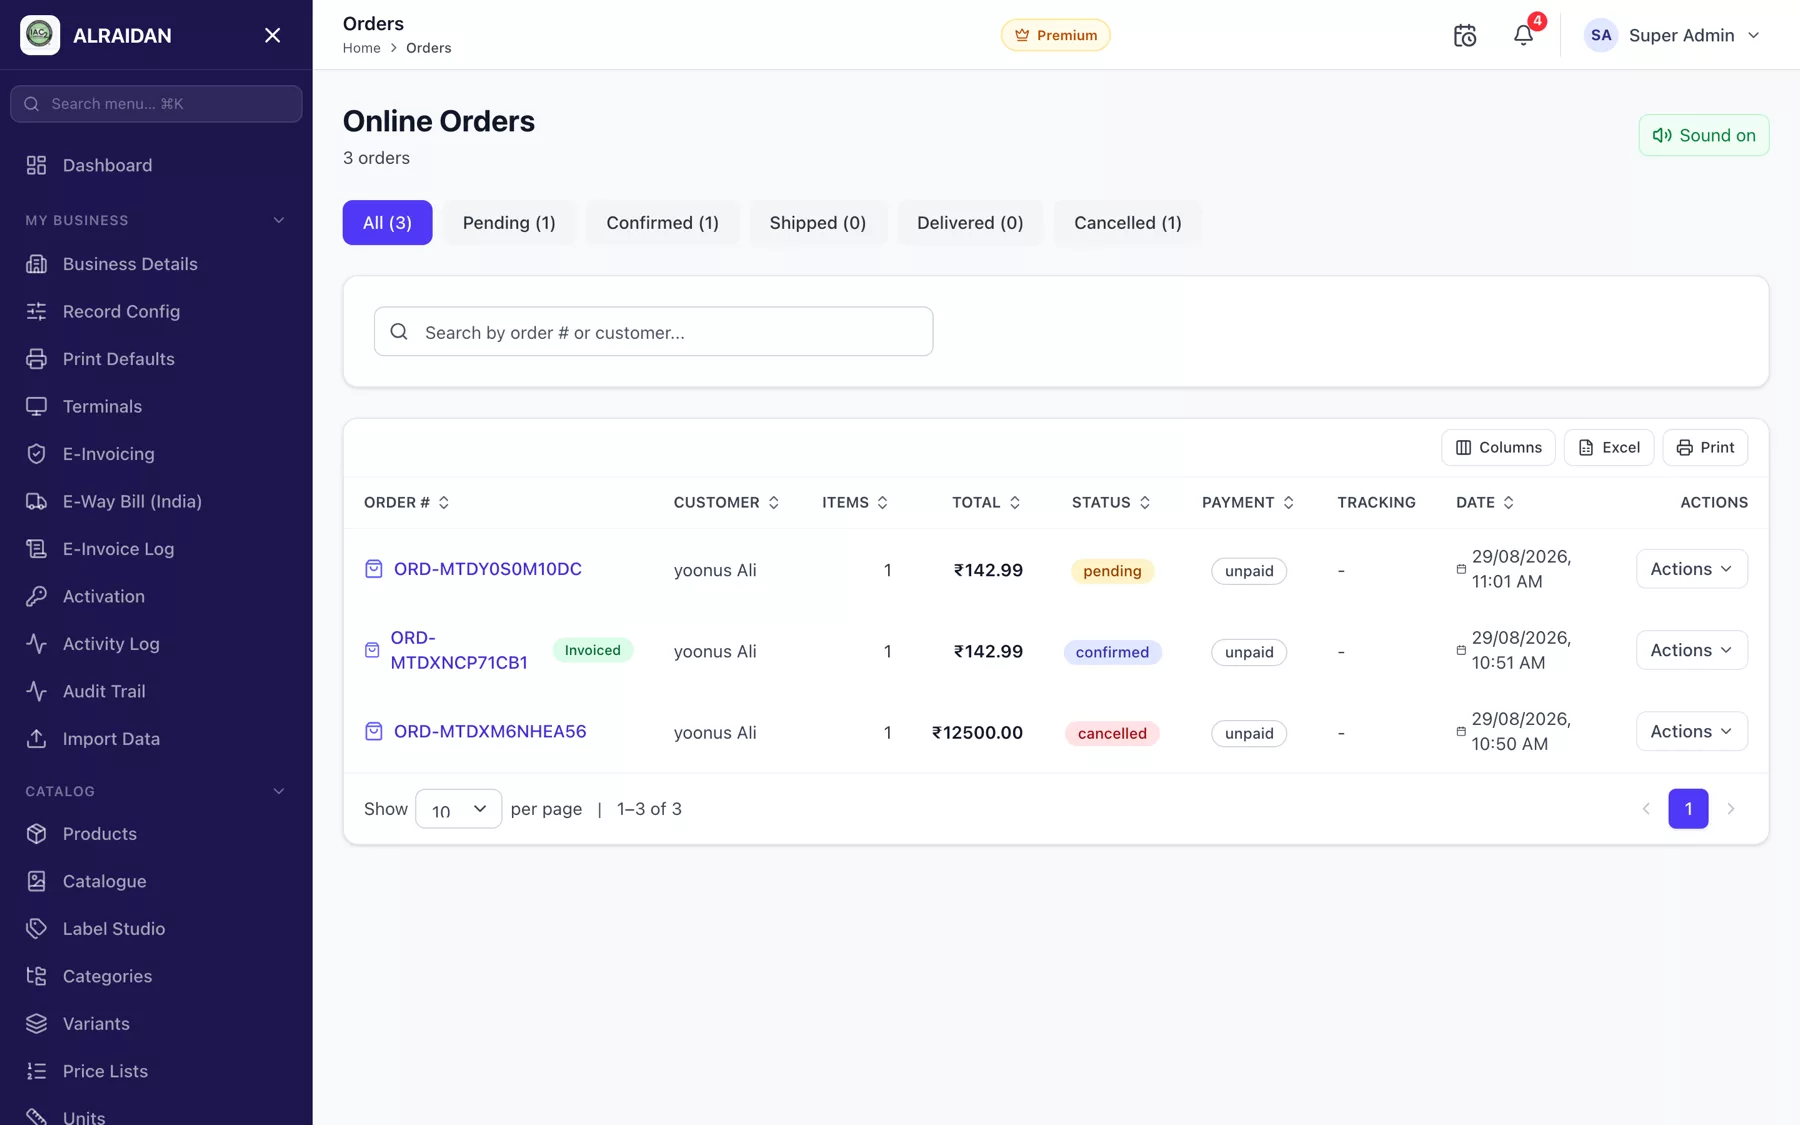Click the E-Invoicing shield icon
This screenshot has width=1800, height=1125.
coord(37,454)
